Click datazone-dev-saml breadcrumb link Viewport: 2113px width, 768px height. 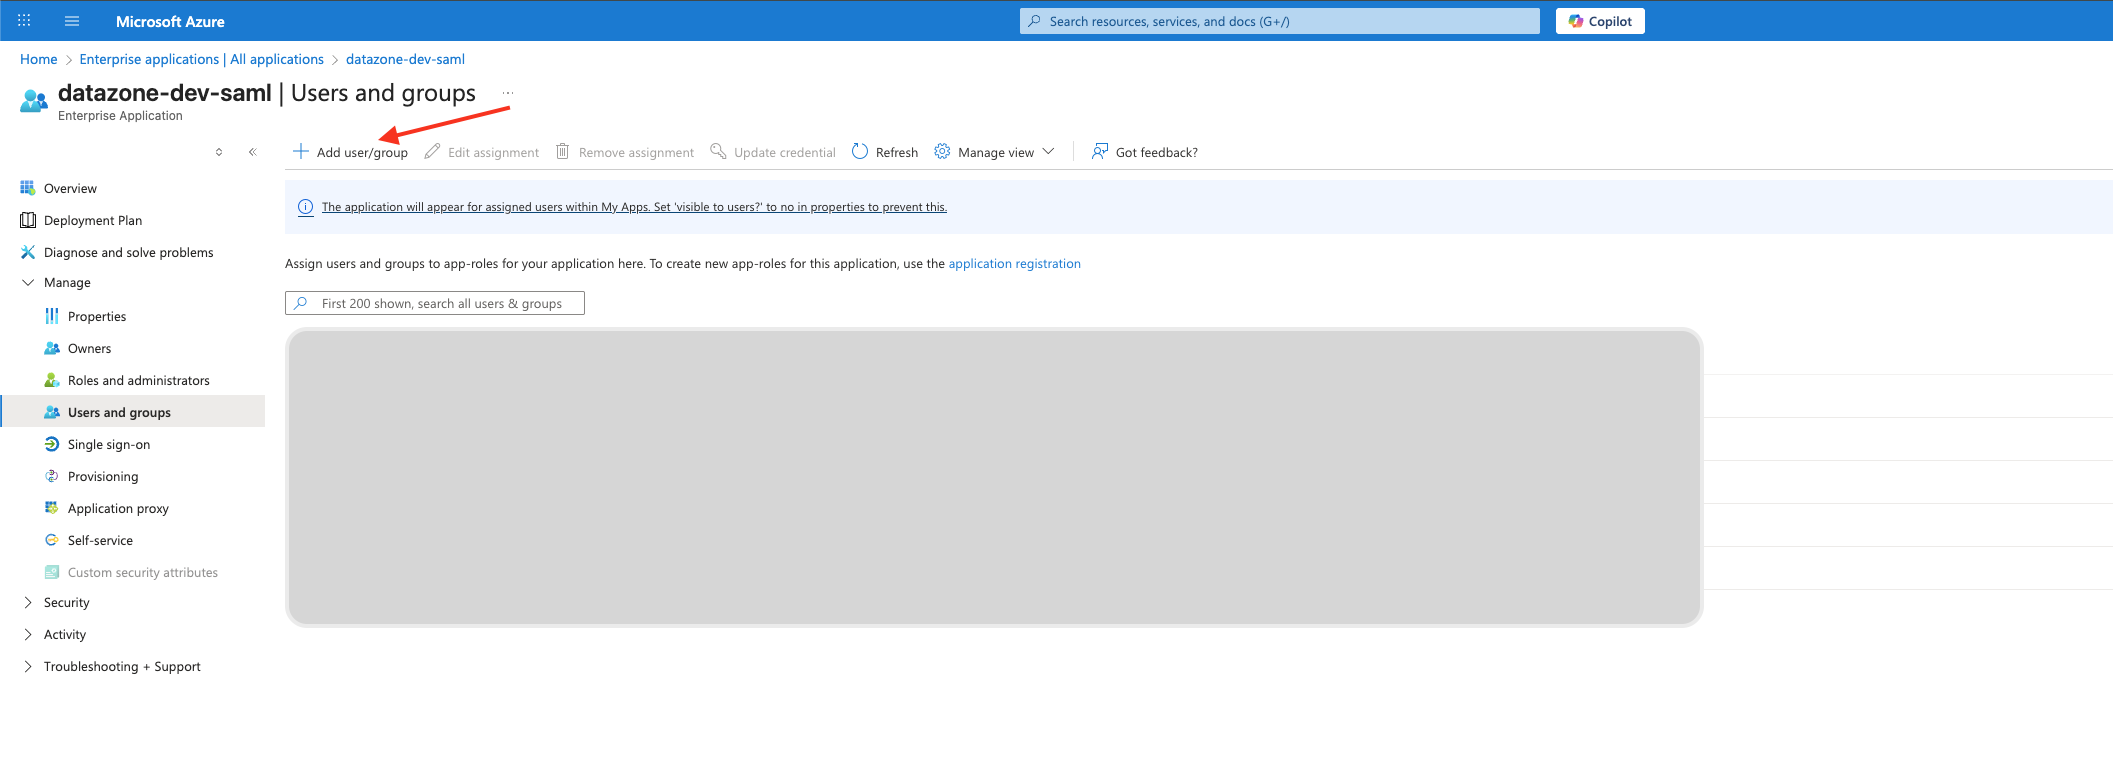[x=405, y=59]
